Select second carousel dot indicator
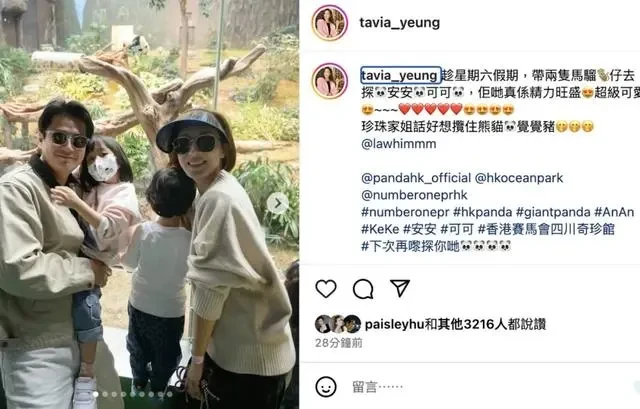640x409 pixels. 105,394
